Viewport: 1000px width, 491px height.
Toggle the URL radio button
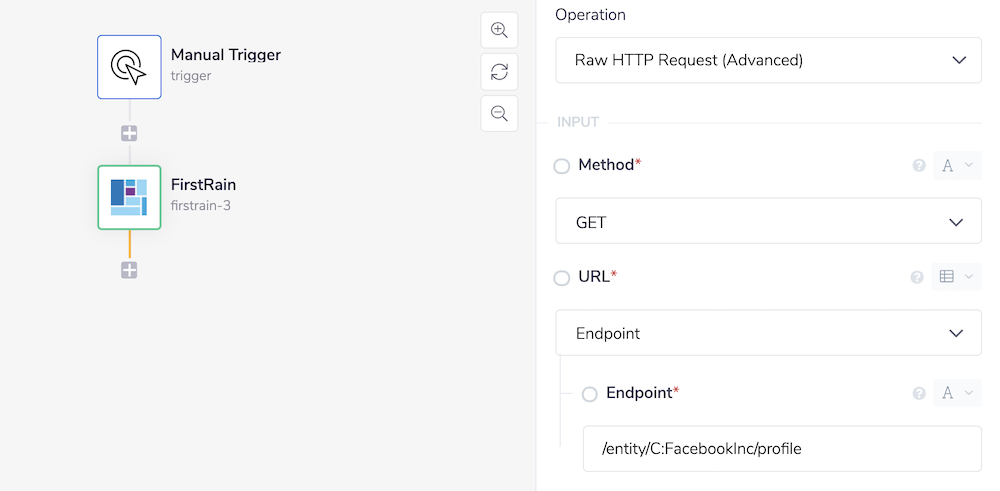click(x=562, y=278)
